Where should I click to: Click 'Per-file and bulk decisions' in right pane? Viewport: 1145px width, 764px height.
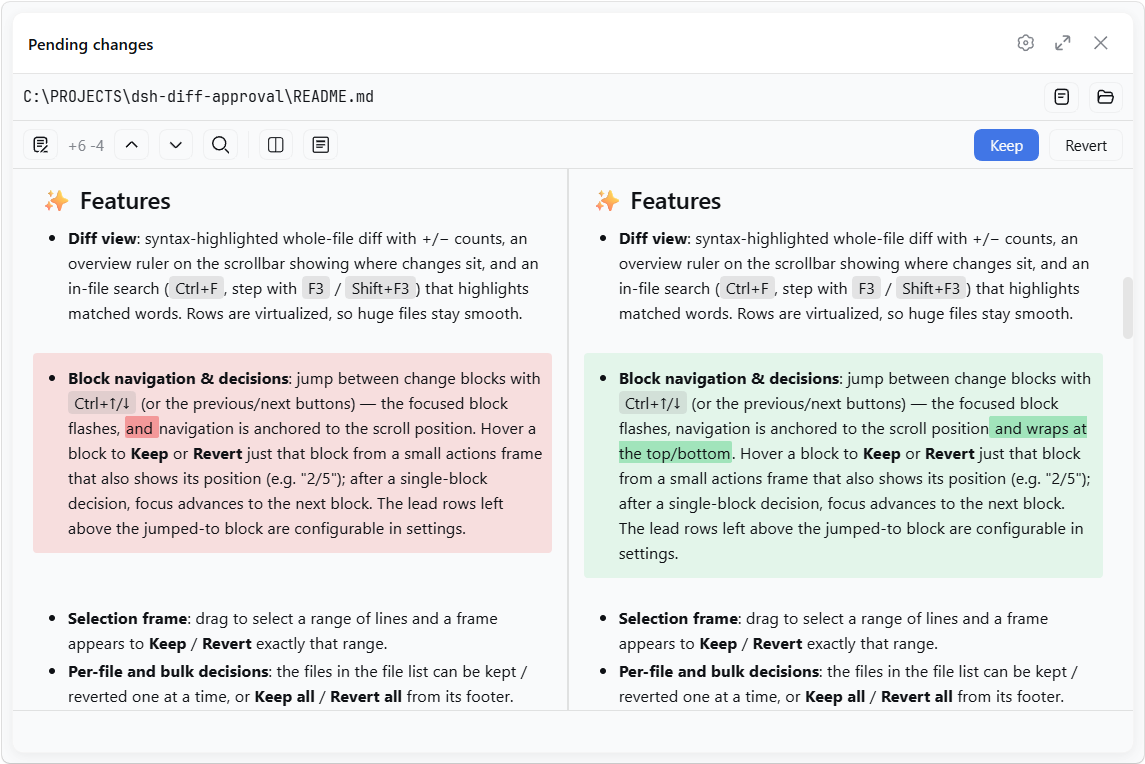[x=719, y=671]
